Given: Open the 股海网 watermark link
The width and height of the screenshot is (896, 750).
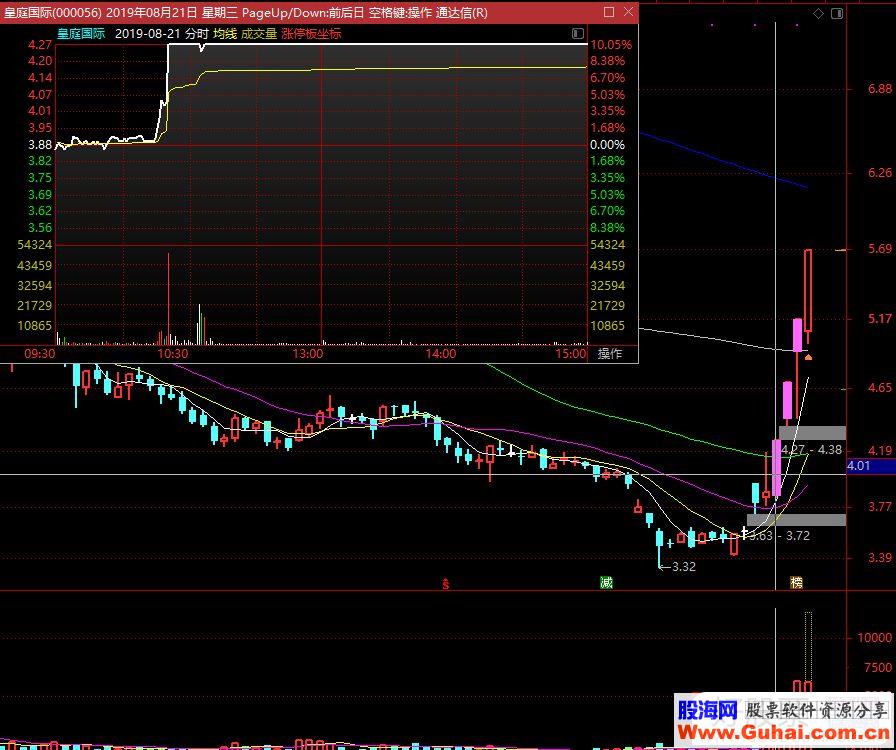Looking at the screenshot, I should (708, 710).
